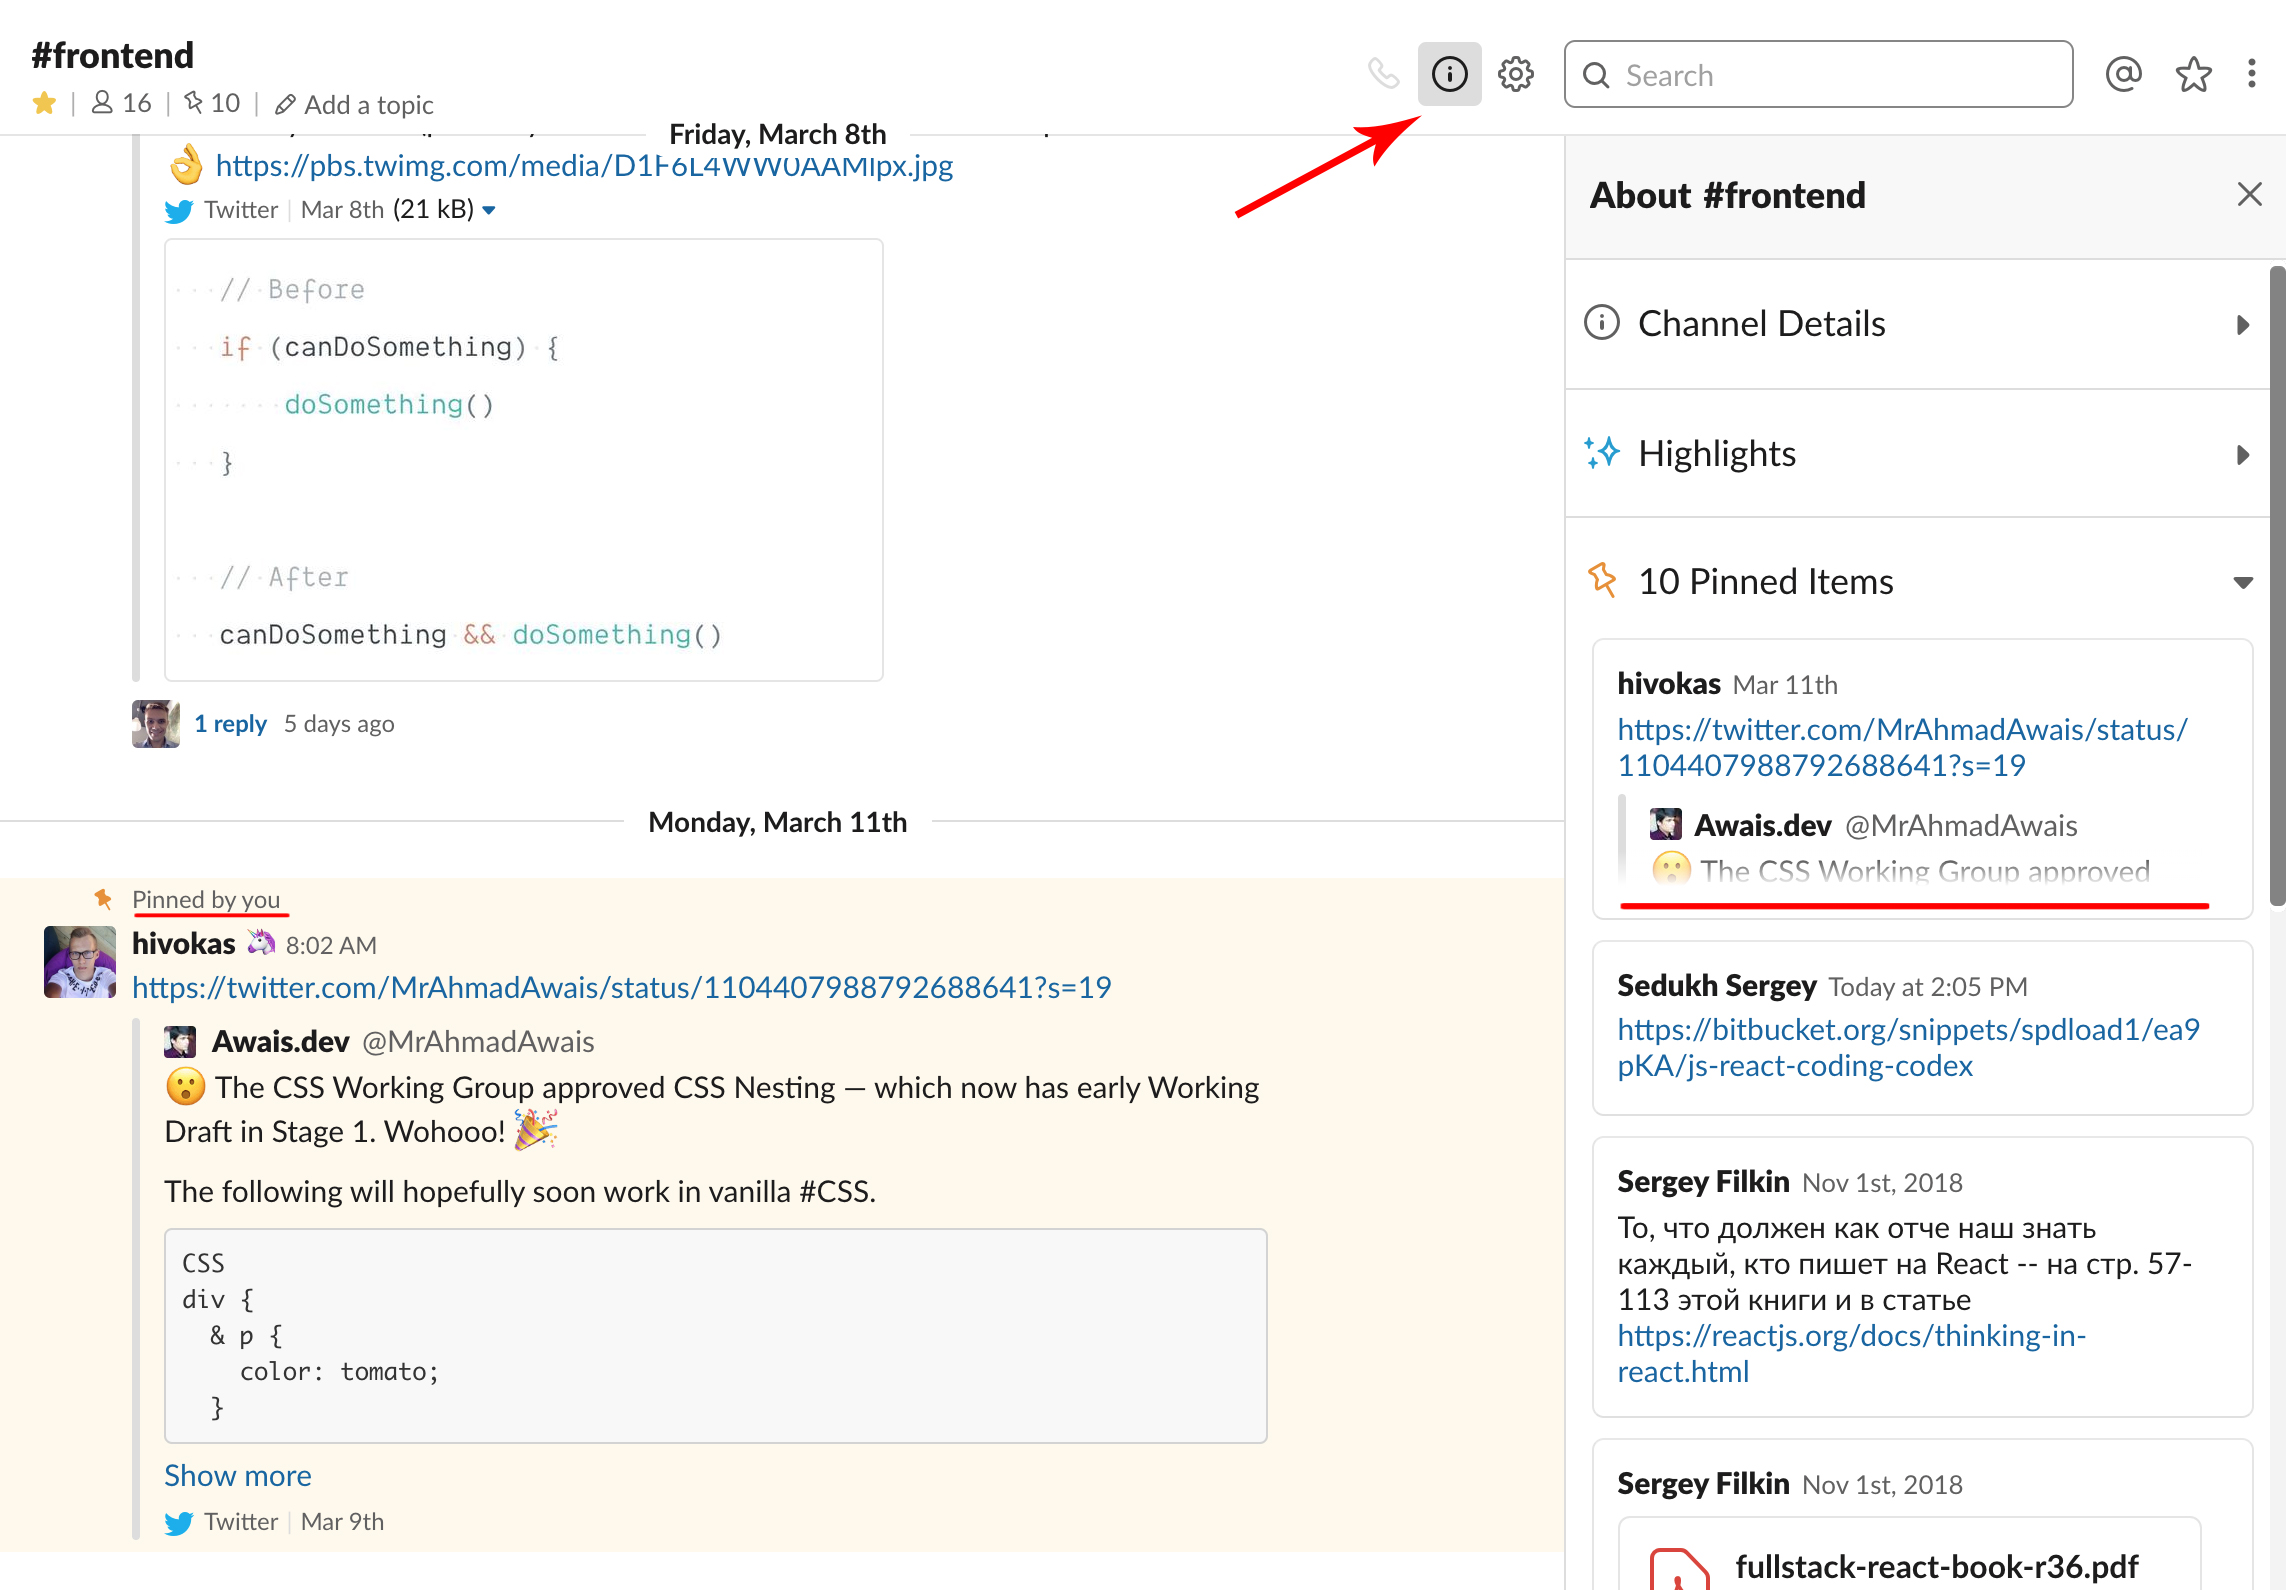This screenshot has height=1590, width=2286.
Task: Click the right panel scrollbar
Action: 2277,585
